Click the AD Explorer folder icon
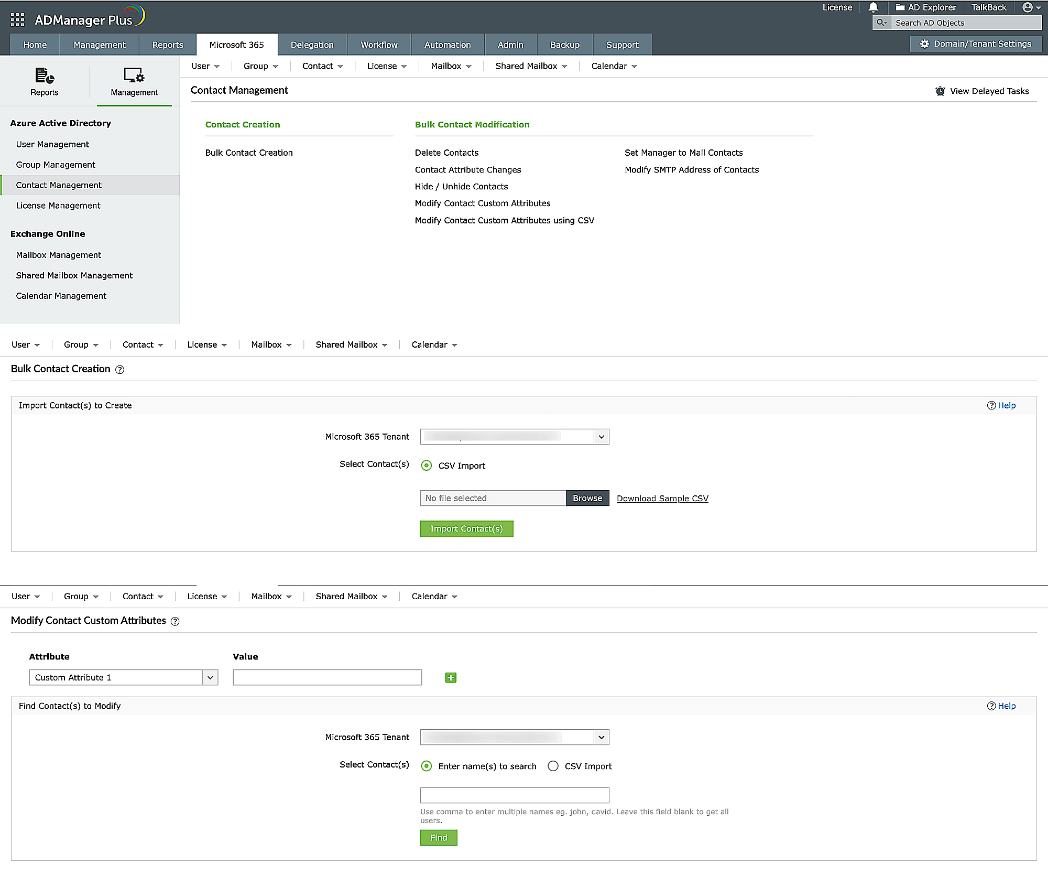The width and height of the screenshot is (1048, 877). pyautogui.click(x=900, y=7)
